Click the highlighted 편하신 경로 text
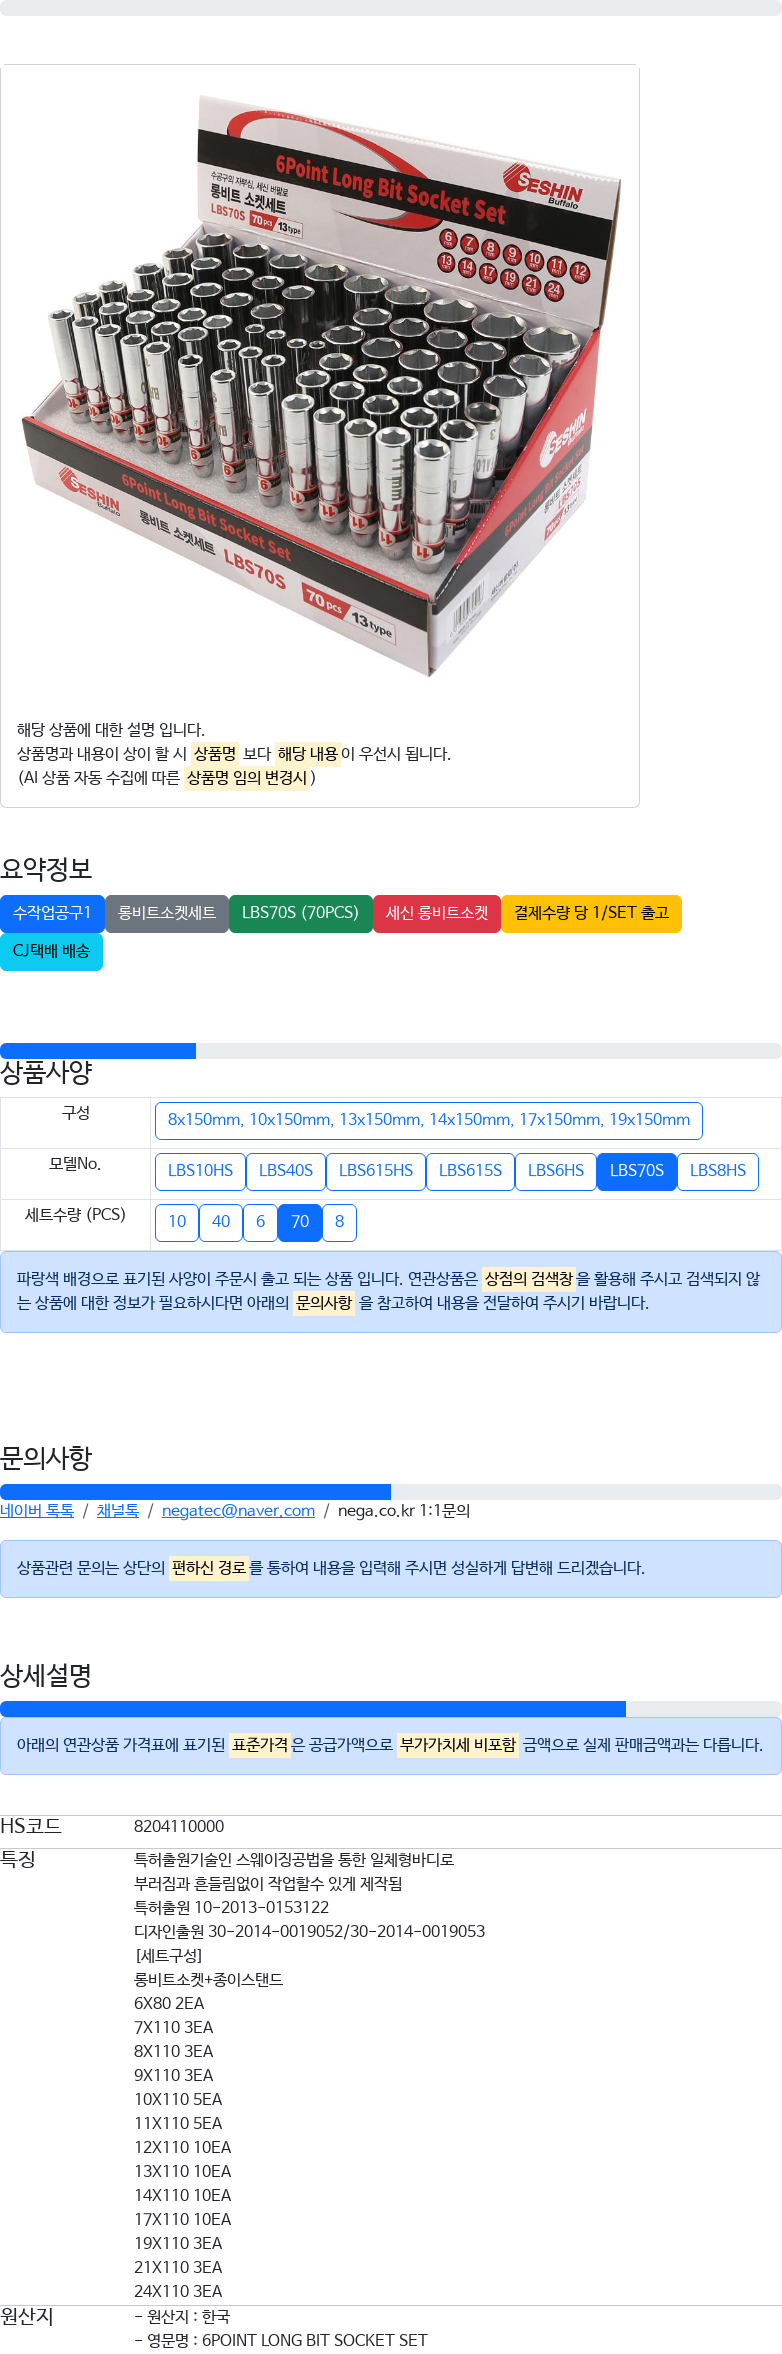This screenshot has height=2354, width=782. click(209, 1568)
